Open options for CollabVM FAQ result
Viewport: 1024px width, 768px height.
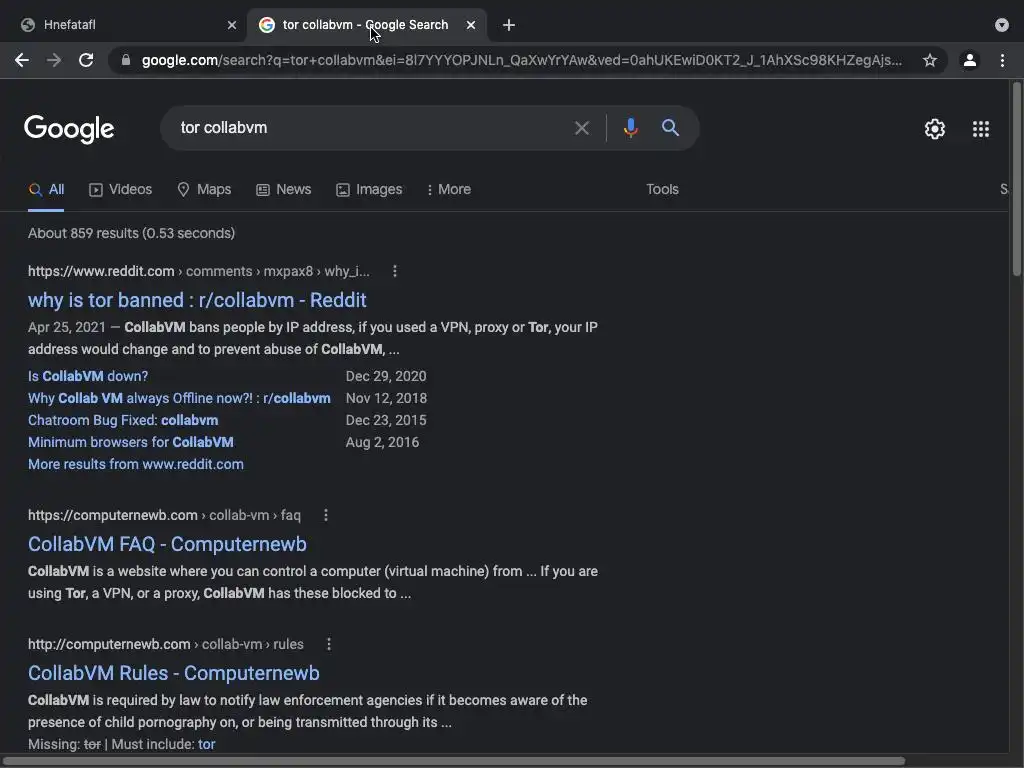click(326, 515)
